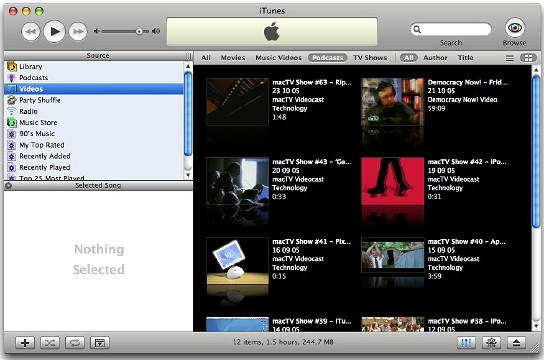Image resolution: width=544 pixels, height=360 pixels.
Task: Switch to the Movies filter
Action: coord(233,58)
